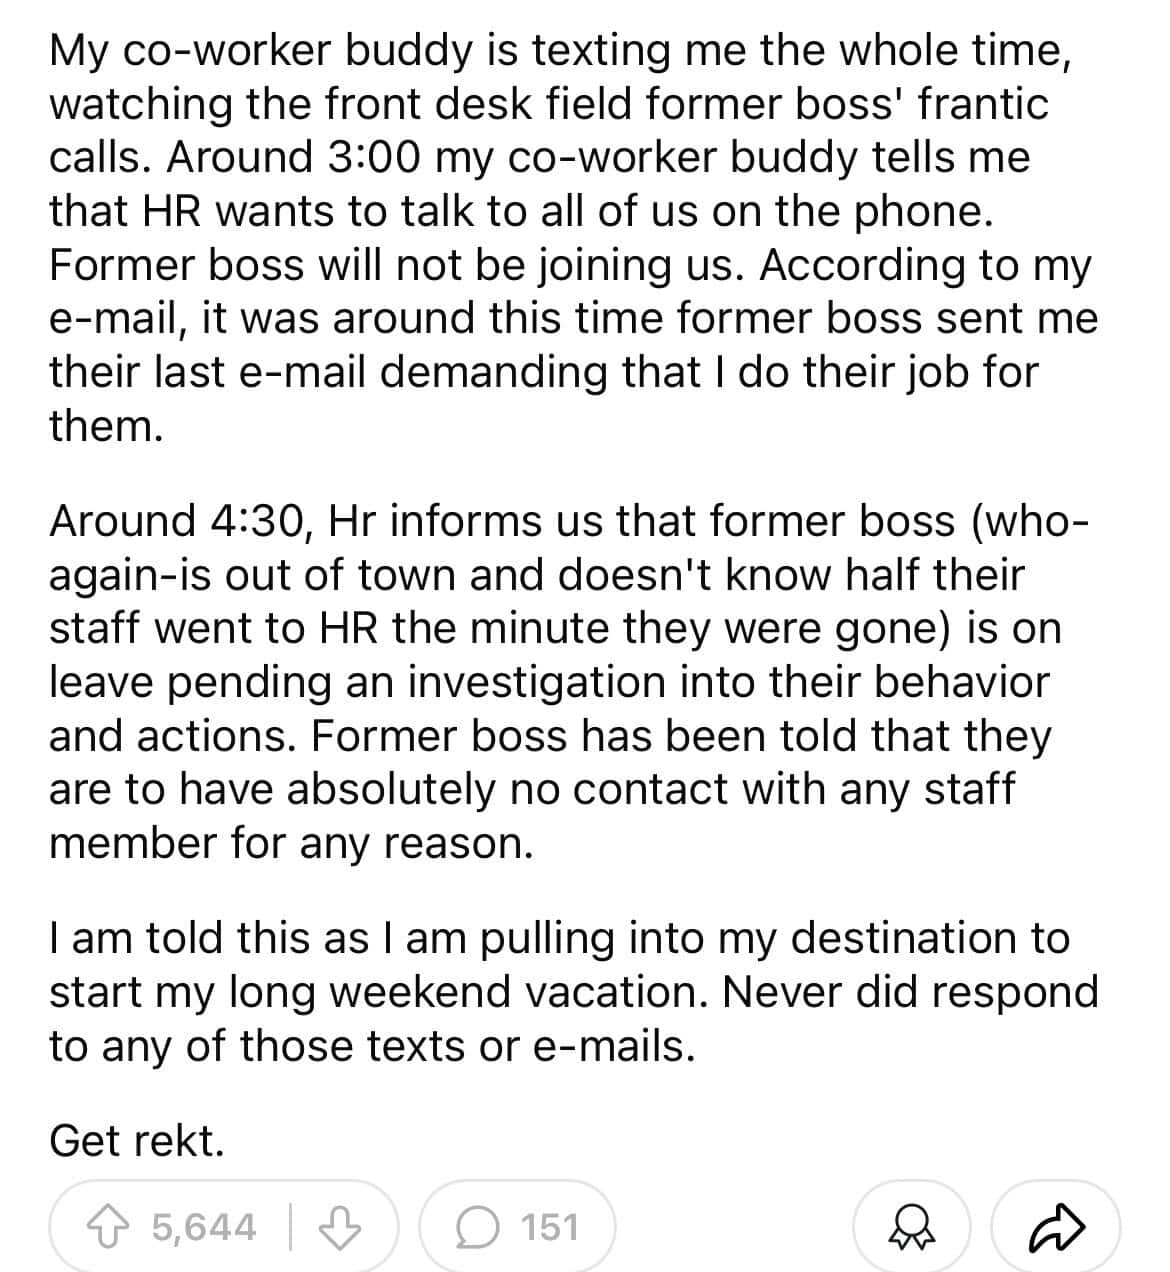Give an award using the ribbon icon

click(x=909, y=1227)
